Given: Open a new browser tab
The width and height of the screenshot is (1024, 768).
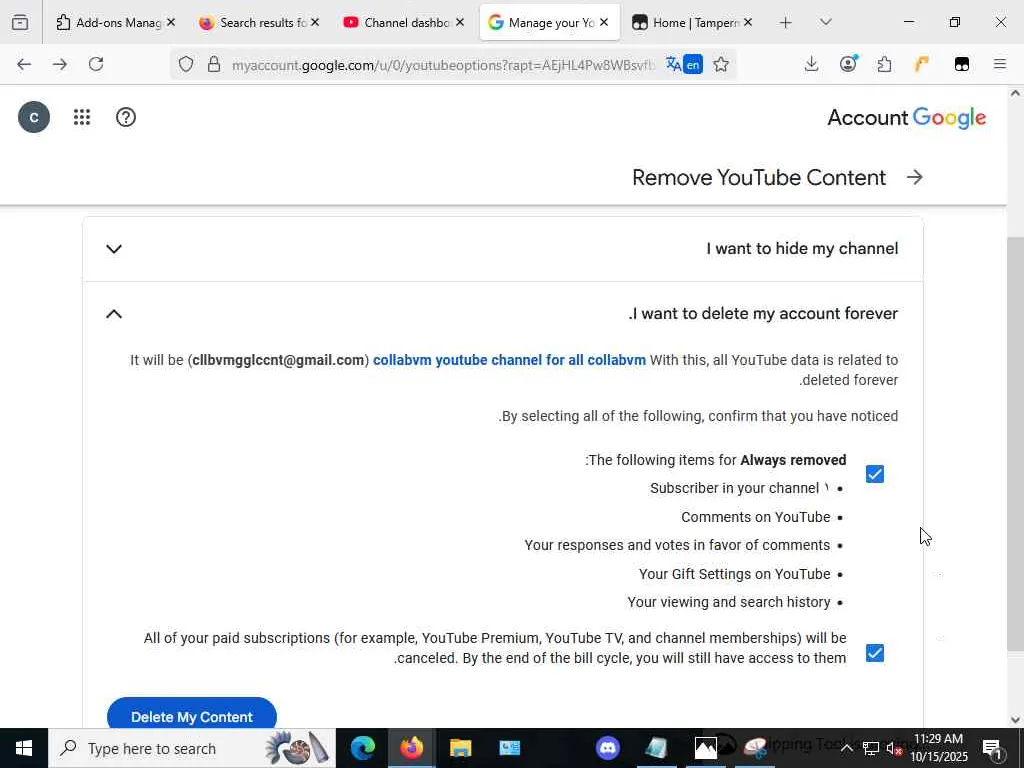Looking at the screenshot, I should 786,23.
